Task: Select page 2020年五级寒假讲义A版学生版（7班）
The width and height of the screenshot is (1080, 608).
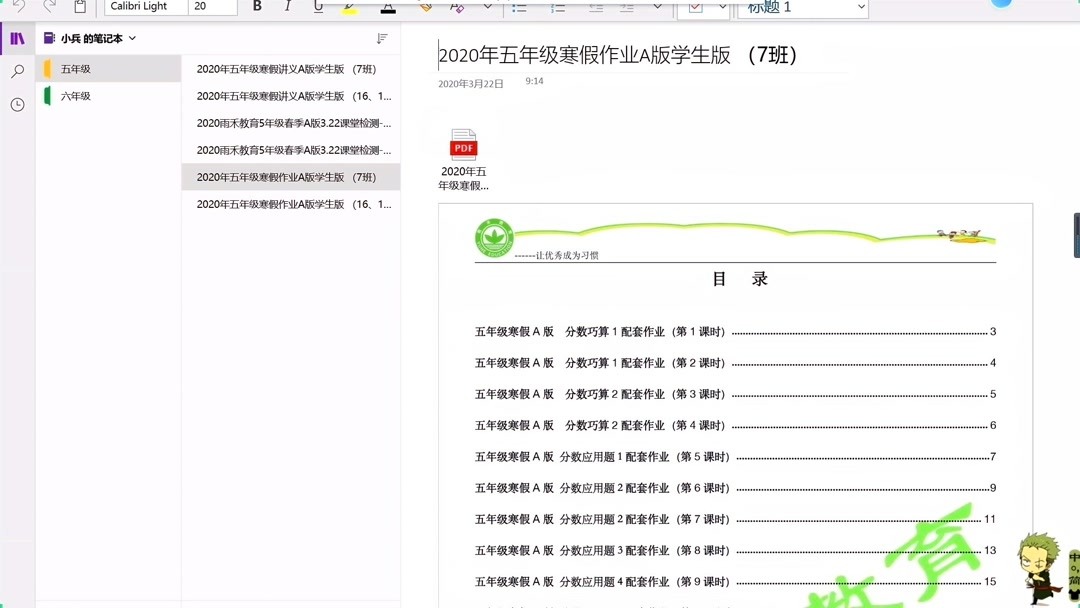Action: [x=291, y=68]
